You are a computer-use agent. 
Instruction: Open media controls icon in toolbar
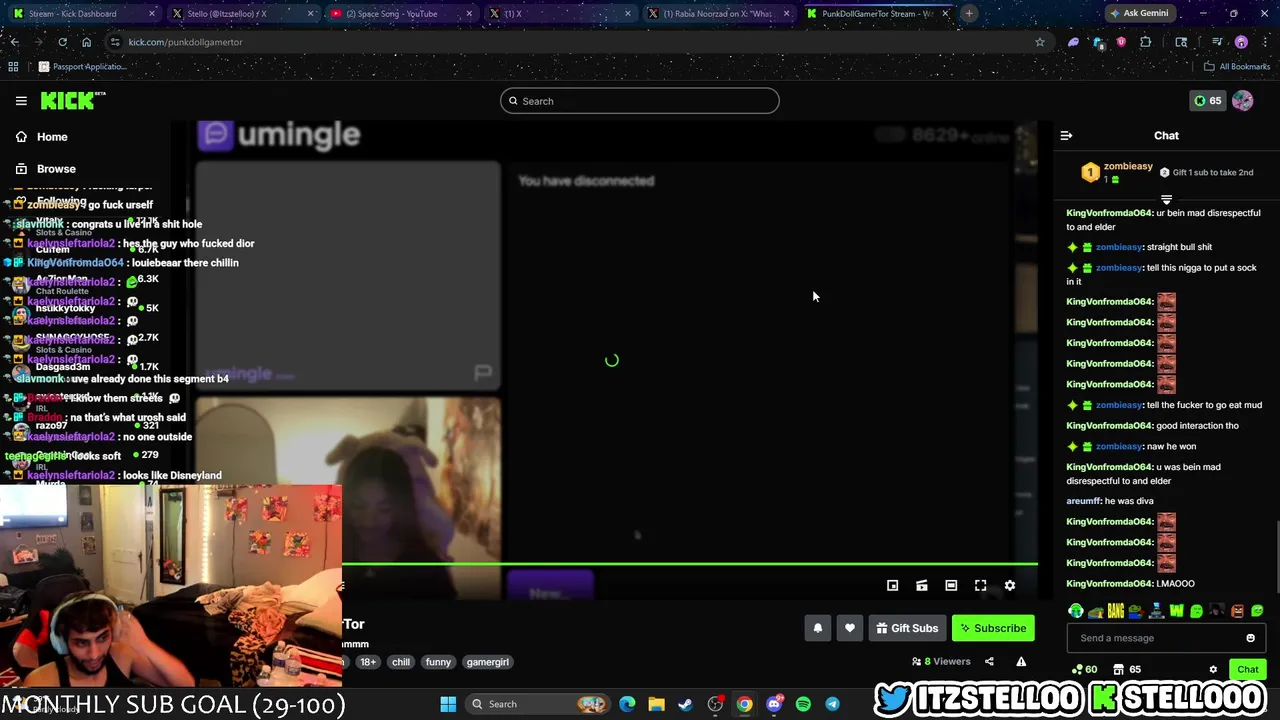(x=1217, y=42)
